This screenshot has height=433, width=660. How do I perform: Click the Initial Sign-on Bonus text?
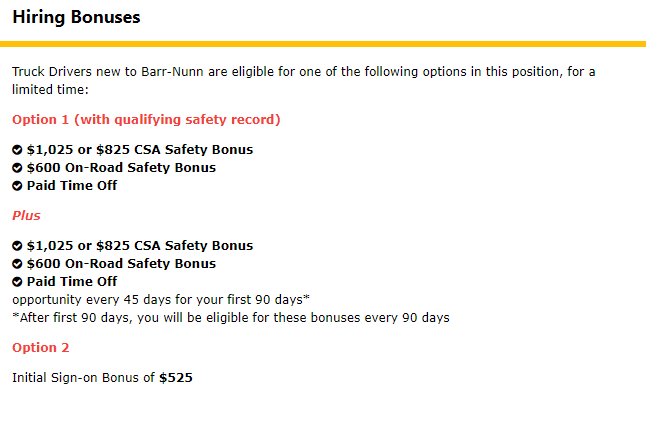coord(85,378)
